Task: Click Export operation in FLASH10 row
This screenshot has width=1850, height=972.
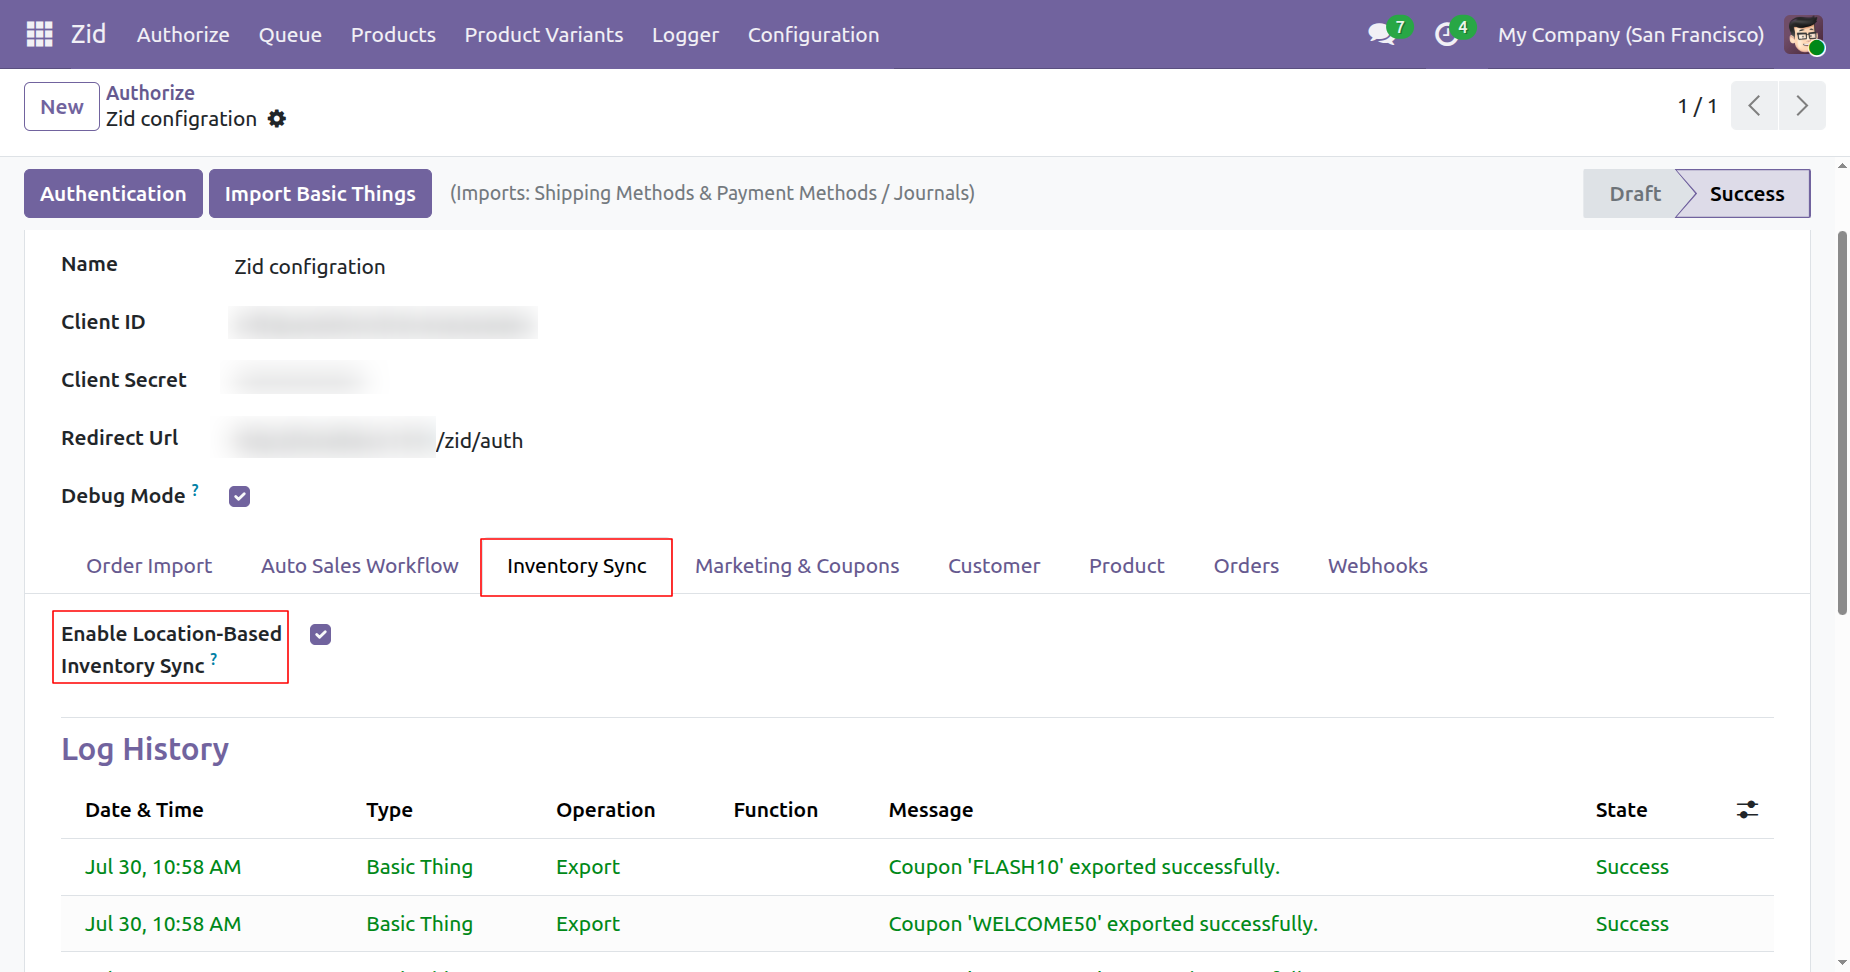Action: click(588, 867)
